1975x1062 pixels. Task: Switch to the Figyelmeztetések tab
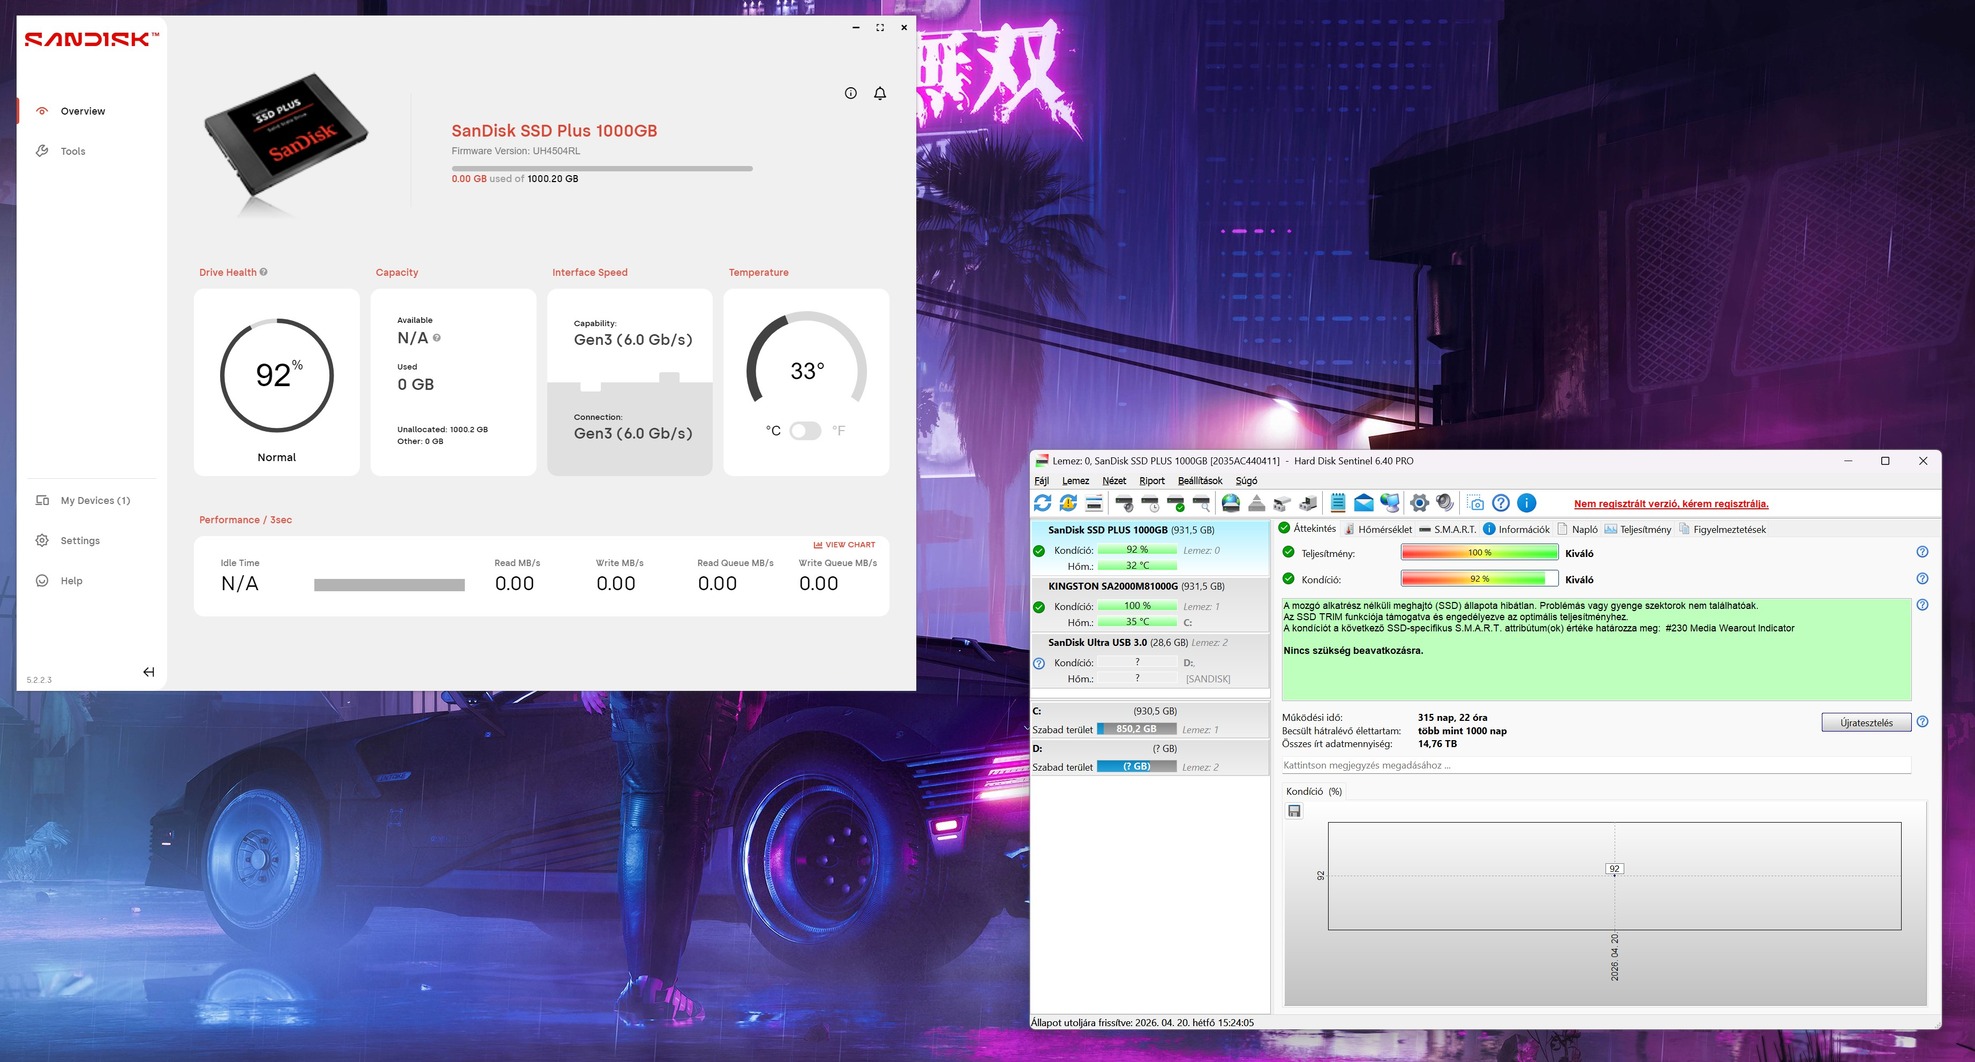(x=1722, y=530)
